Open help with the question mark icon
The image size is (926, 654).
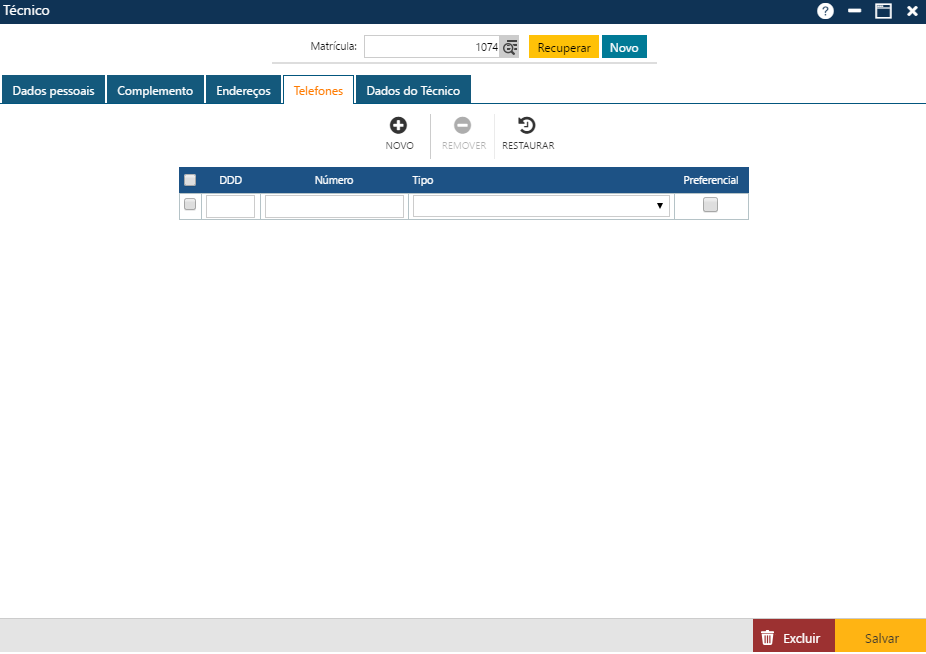tap(825, 11)
